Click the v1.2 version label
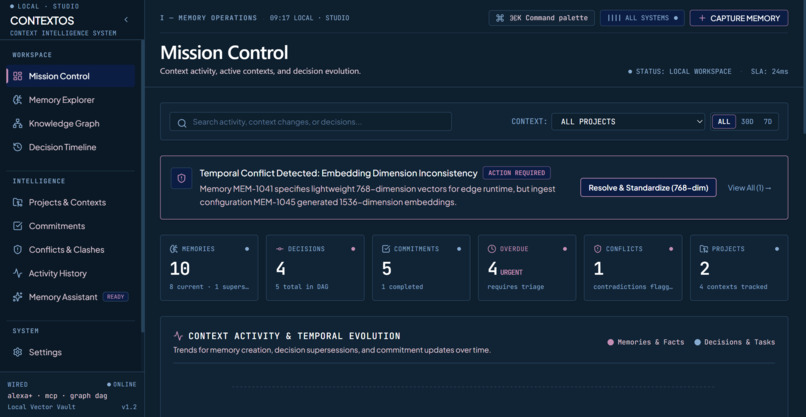 129,407
